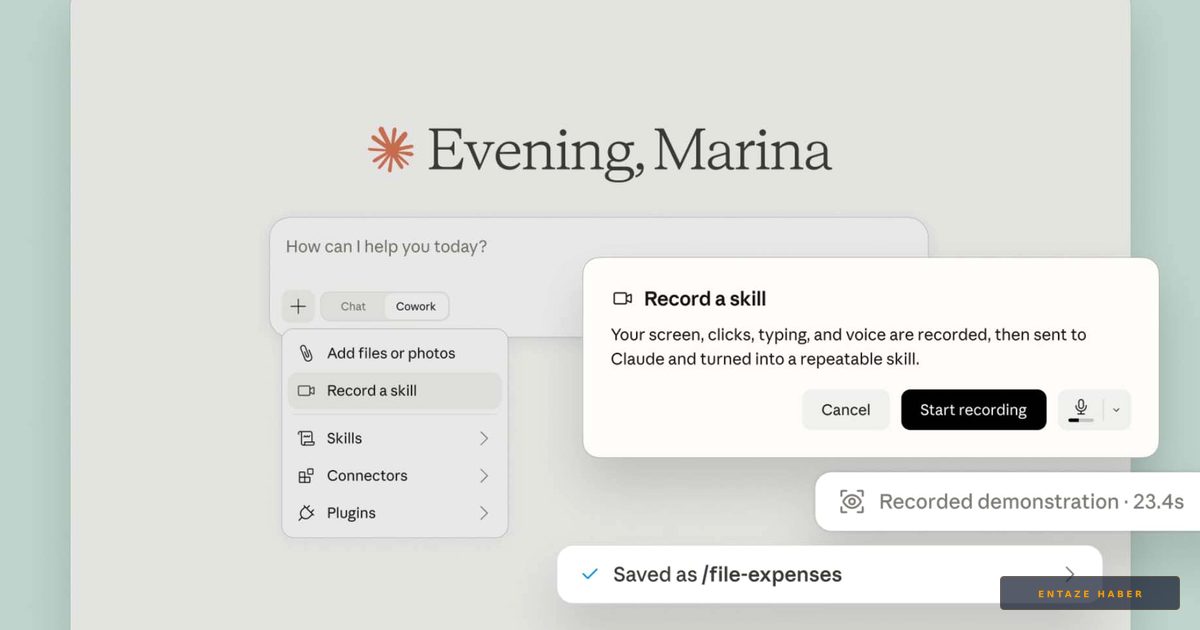
Task: Expand the Connectors submenu chevron
Action: (x=484, y=476)
